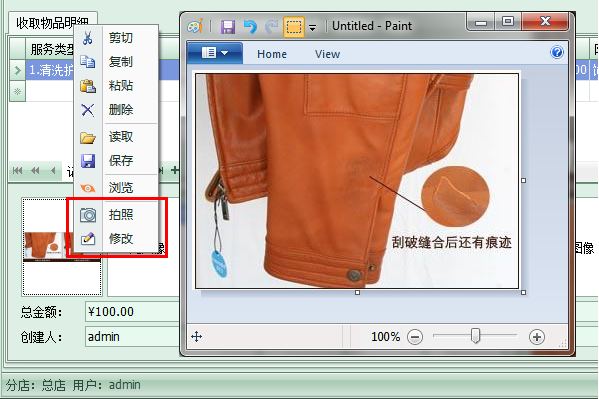
Task: Click the pencil edit icon beside 修改
Action: tap(88, 239)
